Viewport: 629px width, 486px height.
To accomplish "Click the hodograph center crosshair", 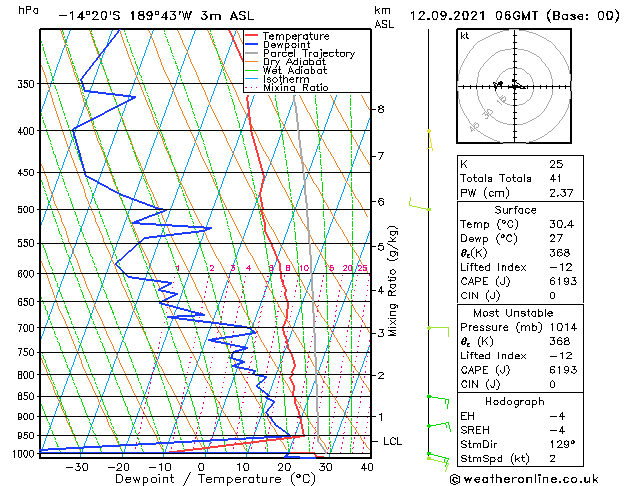I will pyautogui.click(x=514, y=86).
